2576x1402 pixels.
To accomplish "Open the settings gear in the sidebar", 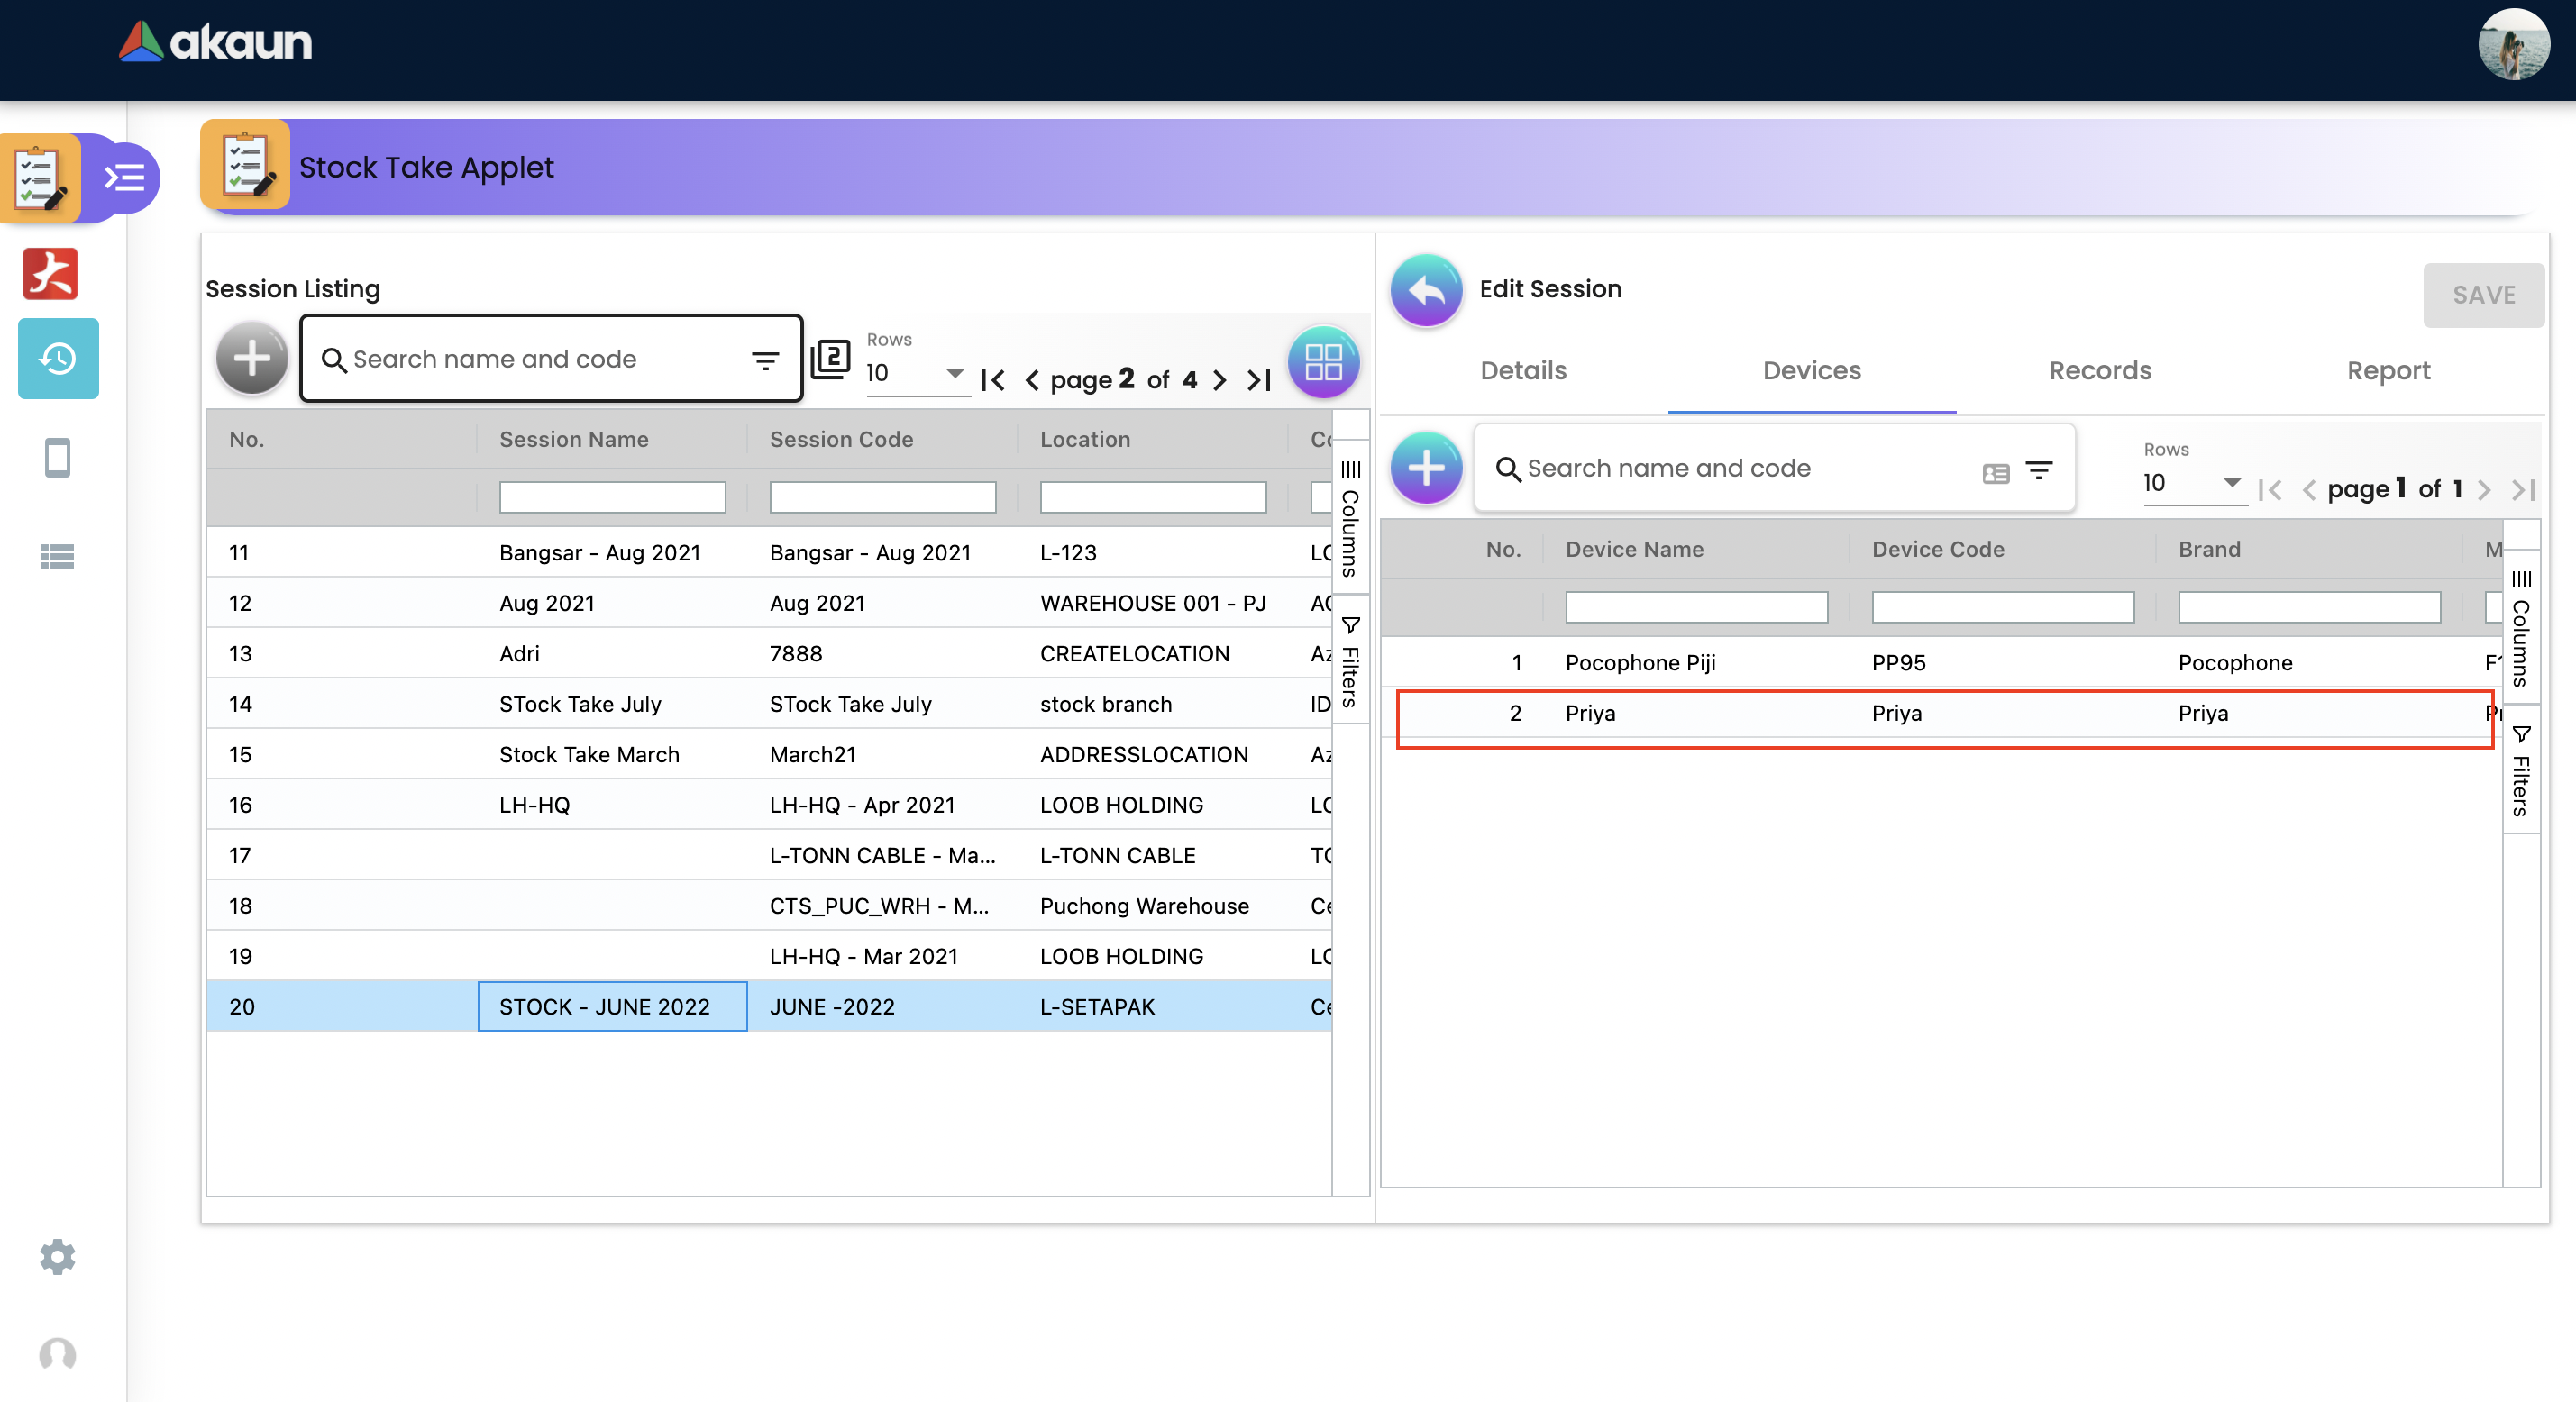I will click(x=58, y=1256).
